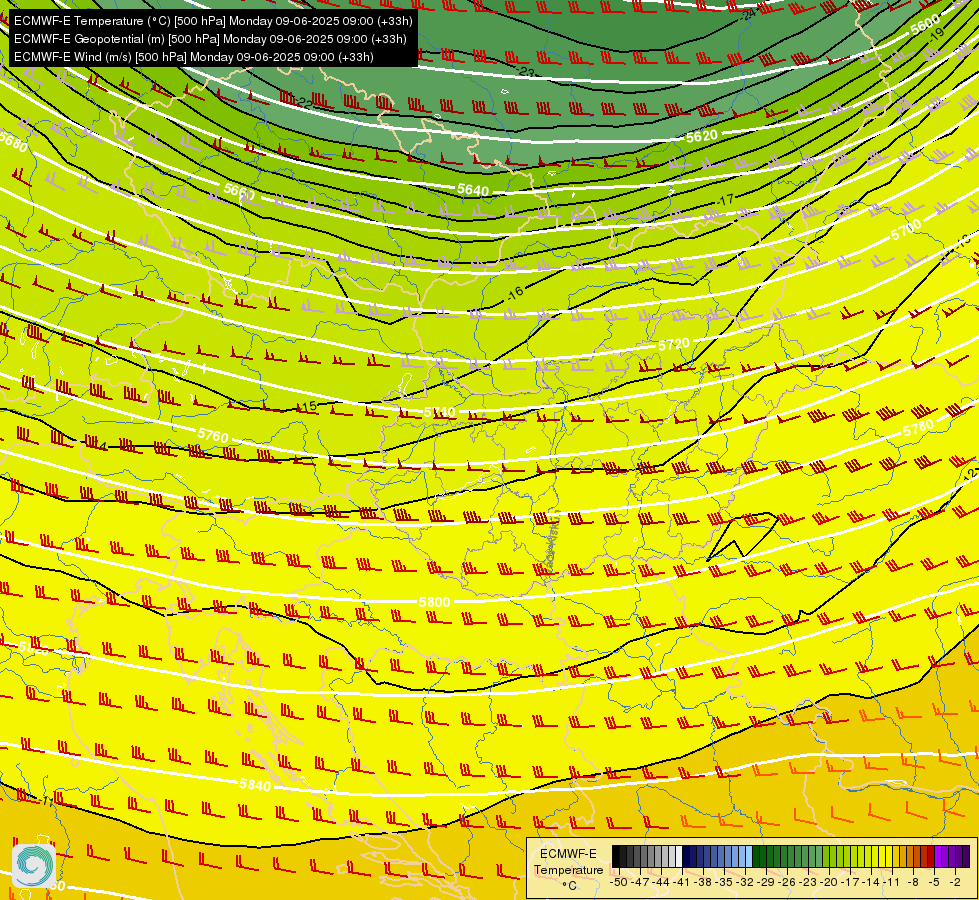Click the -44 legend scale value
The height and width of the screenshot is (900, 979).
click(661, 883)
